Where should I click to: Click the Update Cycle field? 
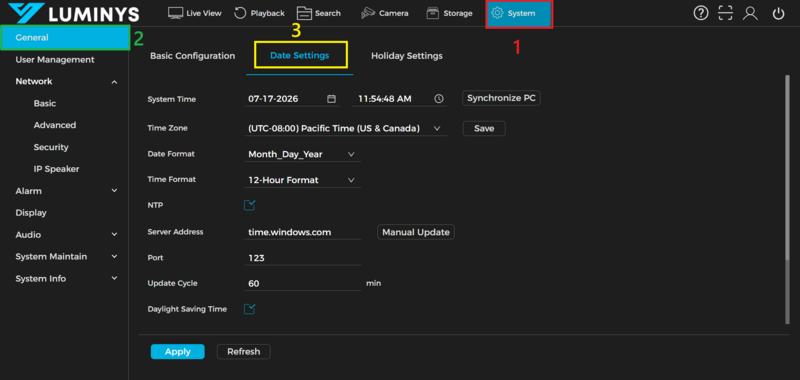click(x=303, y=283)
